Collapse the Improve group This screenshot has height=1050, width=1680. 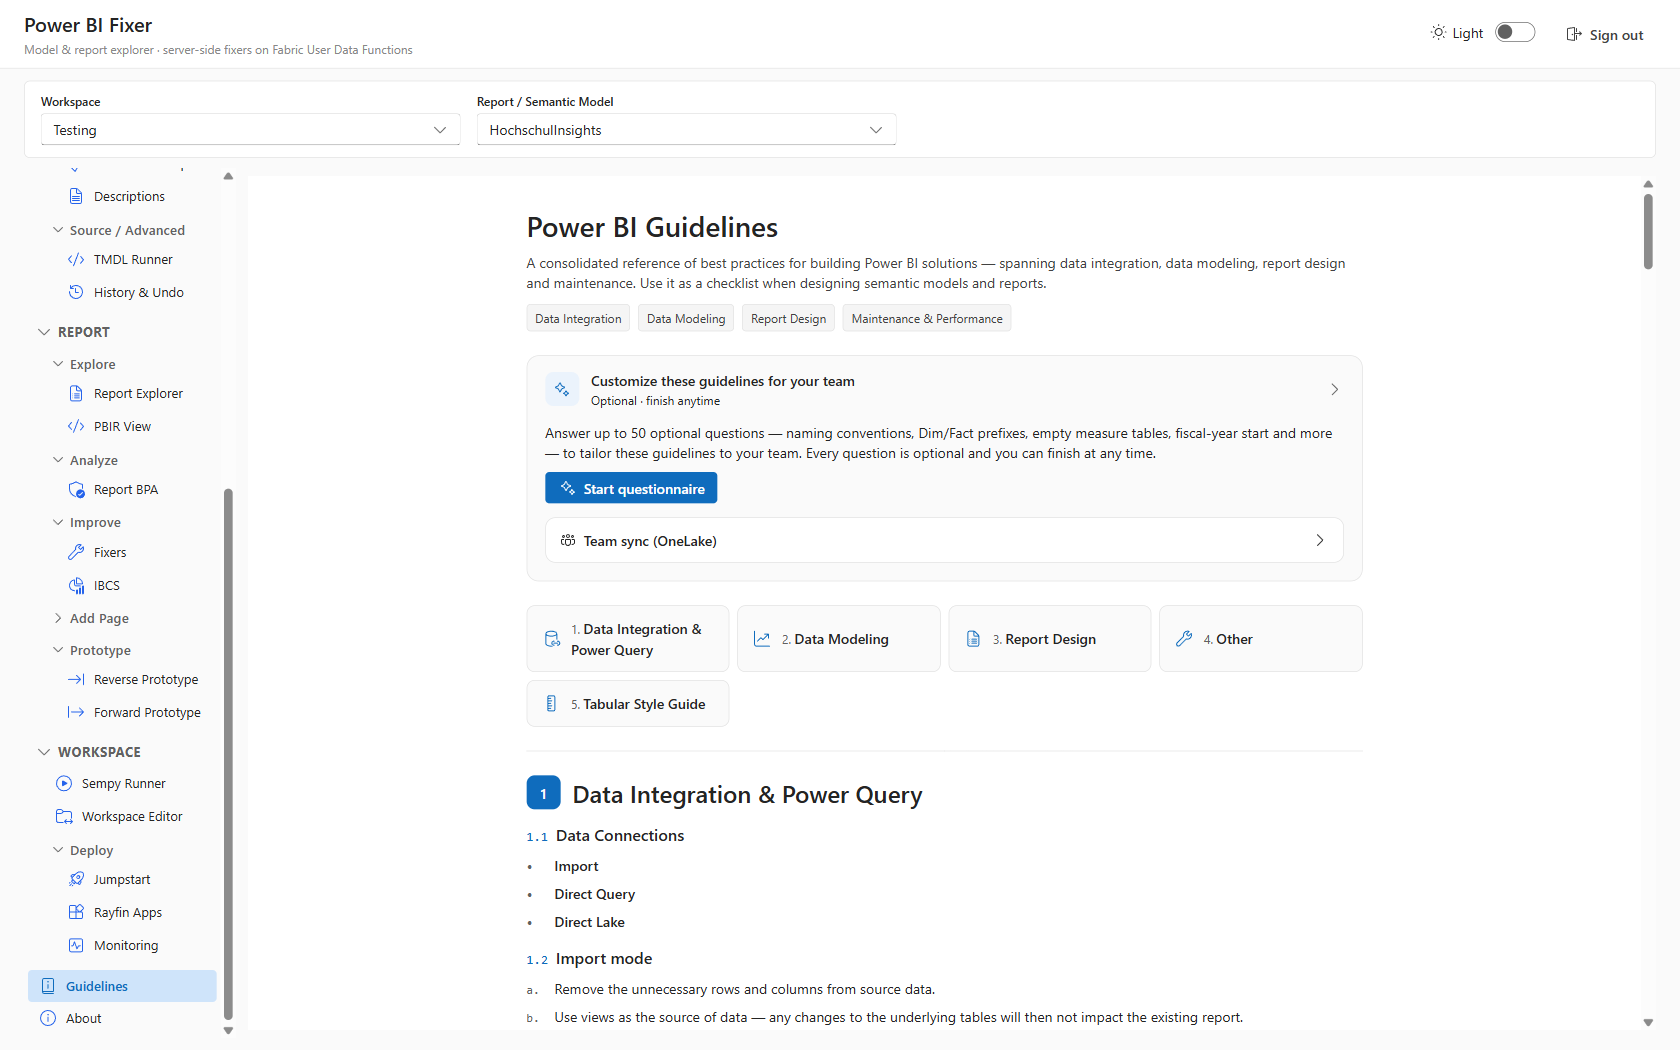(x=58, y=522)
